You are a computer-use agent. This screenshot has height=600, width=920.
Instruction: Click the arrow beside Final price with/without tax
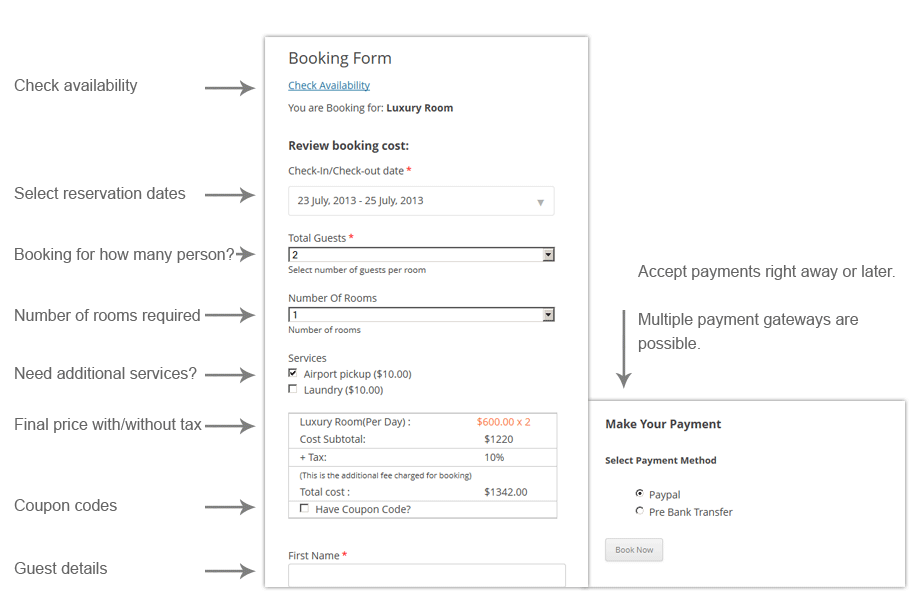coord(230,426)
